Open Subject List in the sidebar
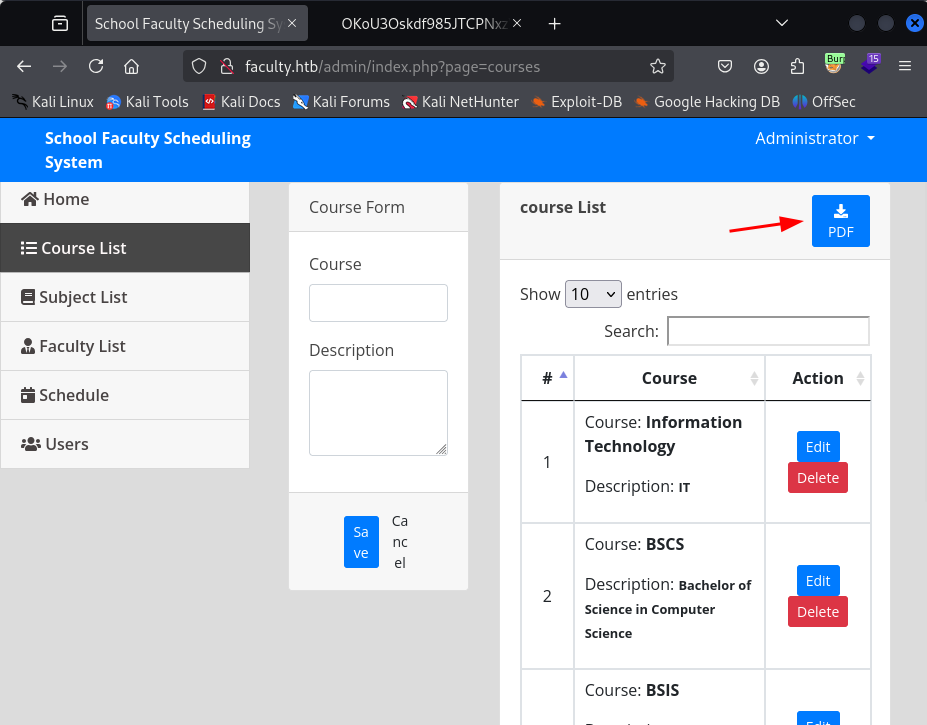This screenshot has height=725, width=927. 125,297
